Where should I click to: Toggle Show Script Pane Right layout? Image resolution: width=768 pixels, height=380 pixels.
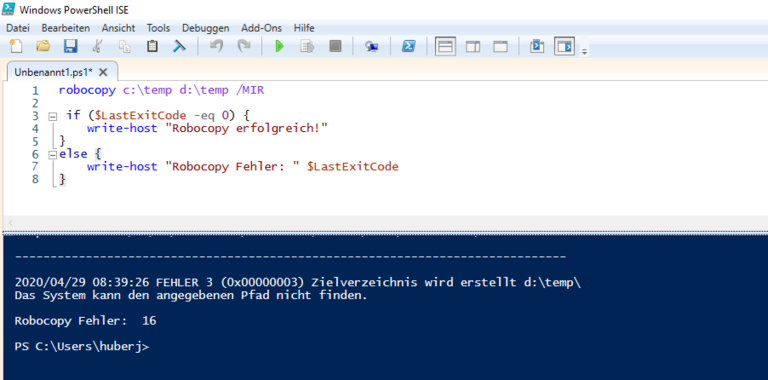tap(473, 47)
